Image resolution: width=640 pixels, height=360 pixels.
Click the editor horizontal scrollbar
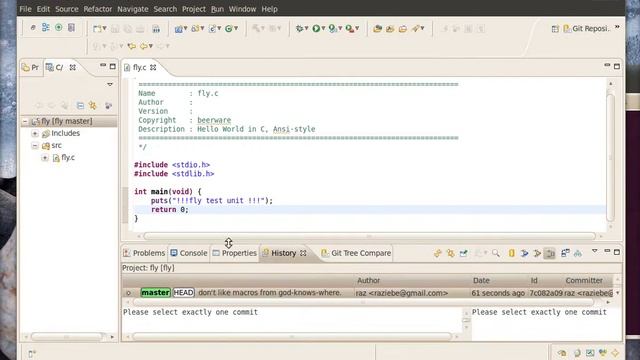(369, 236)
